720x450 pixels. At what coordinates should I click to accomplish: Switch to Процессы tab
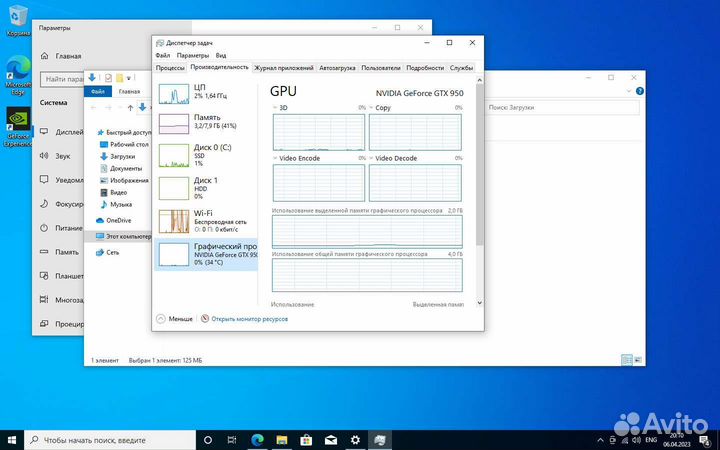click(170, 68)
